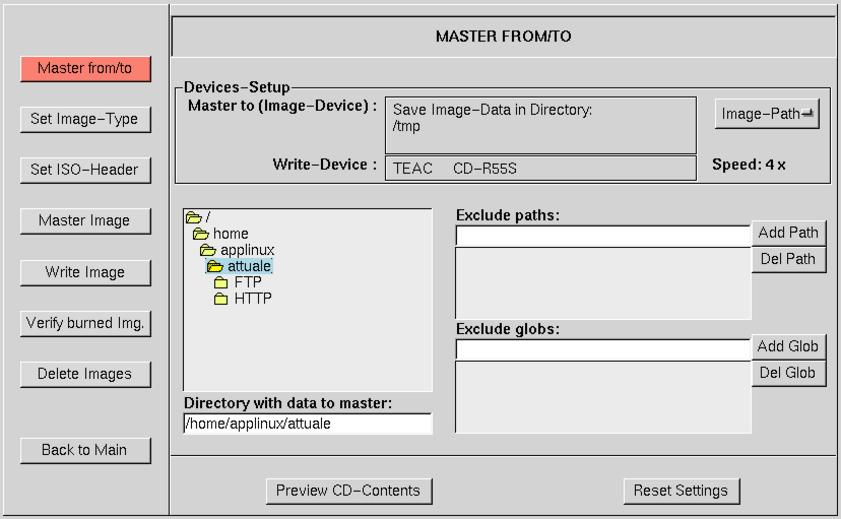Reset Settings to defaults
The height and width of the screenshot is (519, 841).
click(681, 491)
